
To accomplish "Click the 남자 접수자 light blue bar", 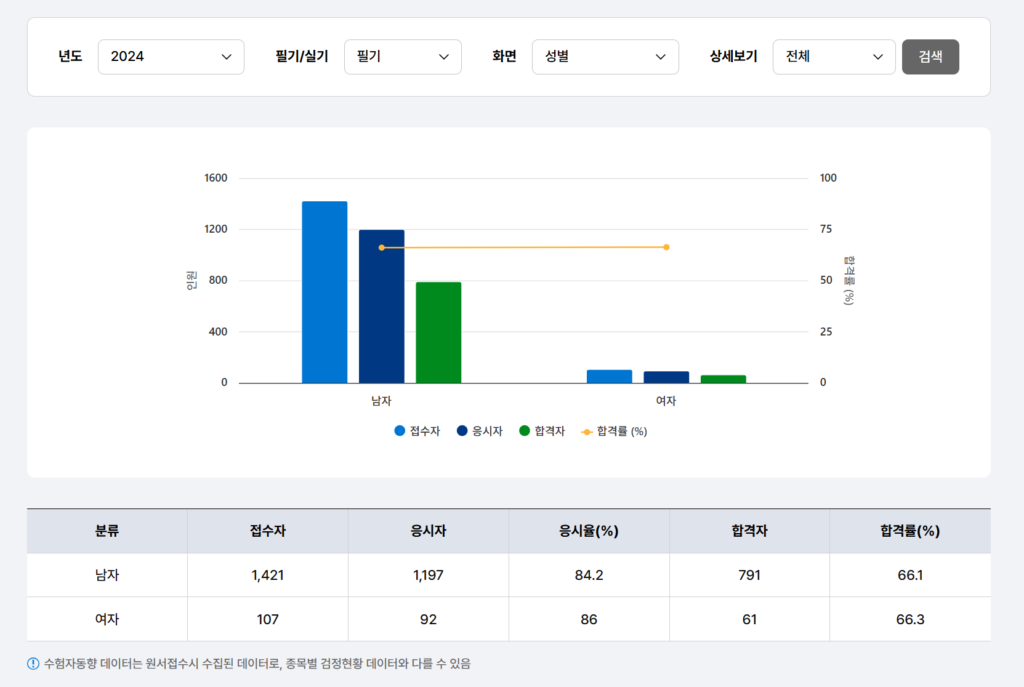I will (x=325, y=292).
